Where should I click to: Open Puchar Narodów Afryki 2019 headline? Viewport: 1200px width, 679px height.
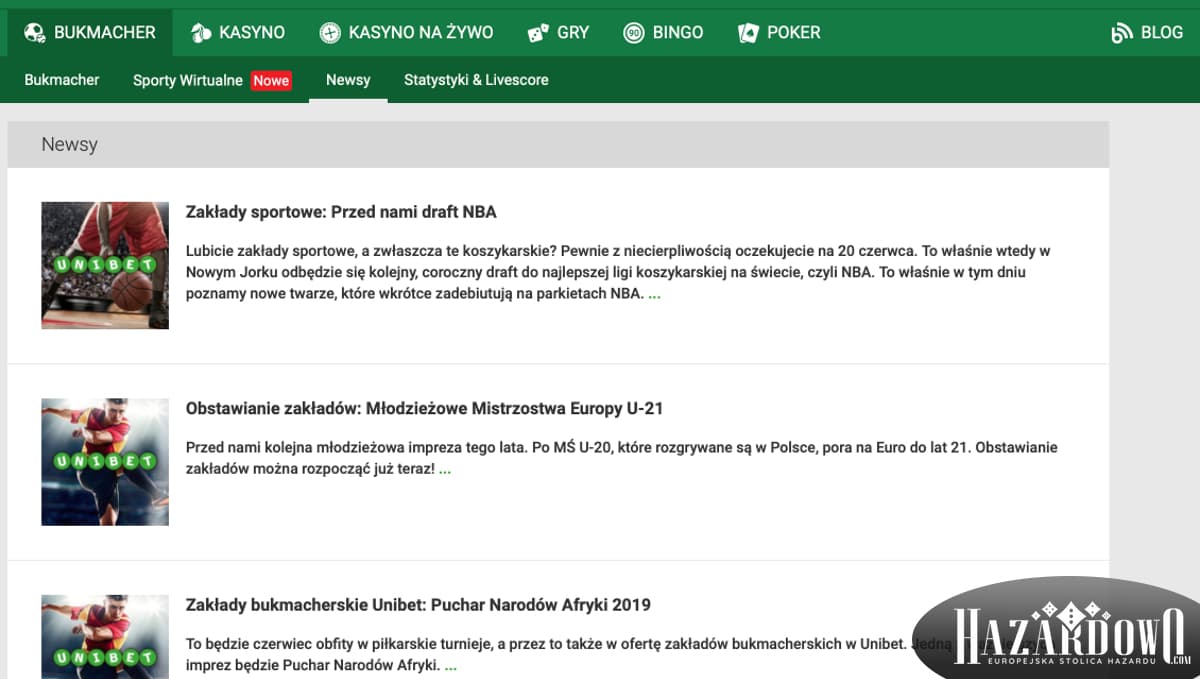pyautogui.click(x=418, y=605)
